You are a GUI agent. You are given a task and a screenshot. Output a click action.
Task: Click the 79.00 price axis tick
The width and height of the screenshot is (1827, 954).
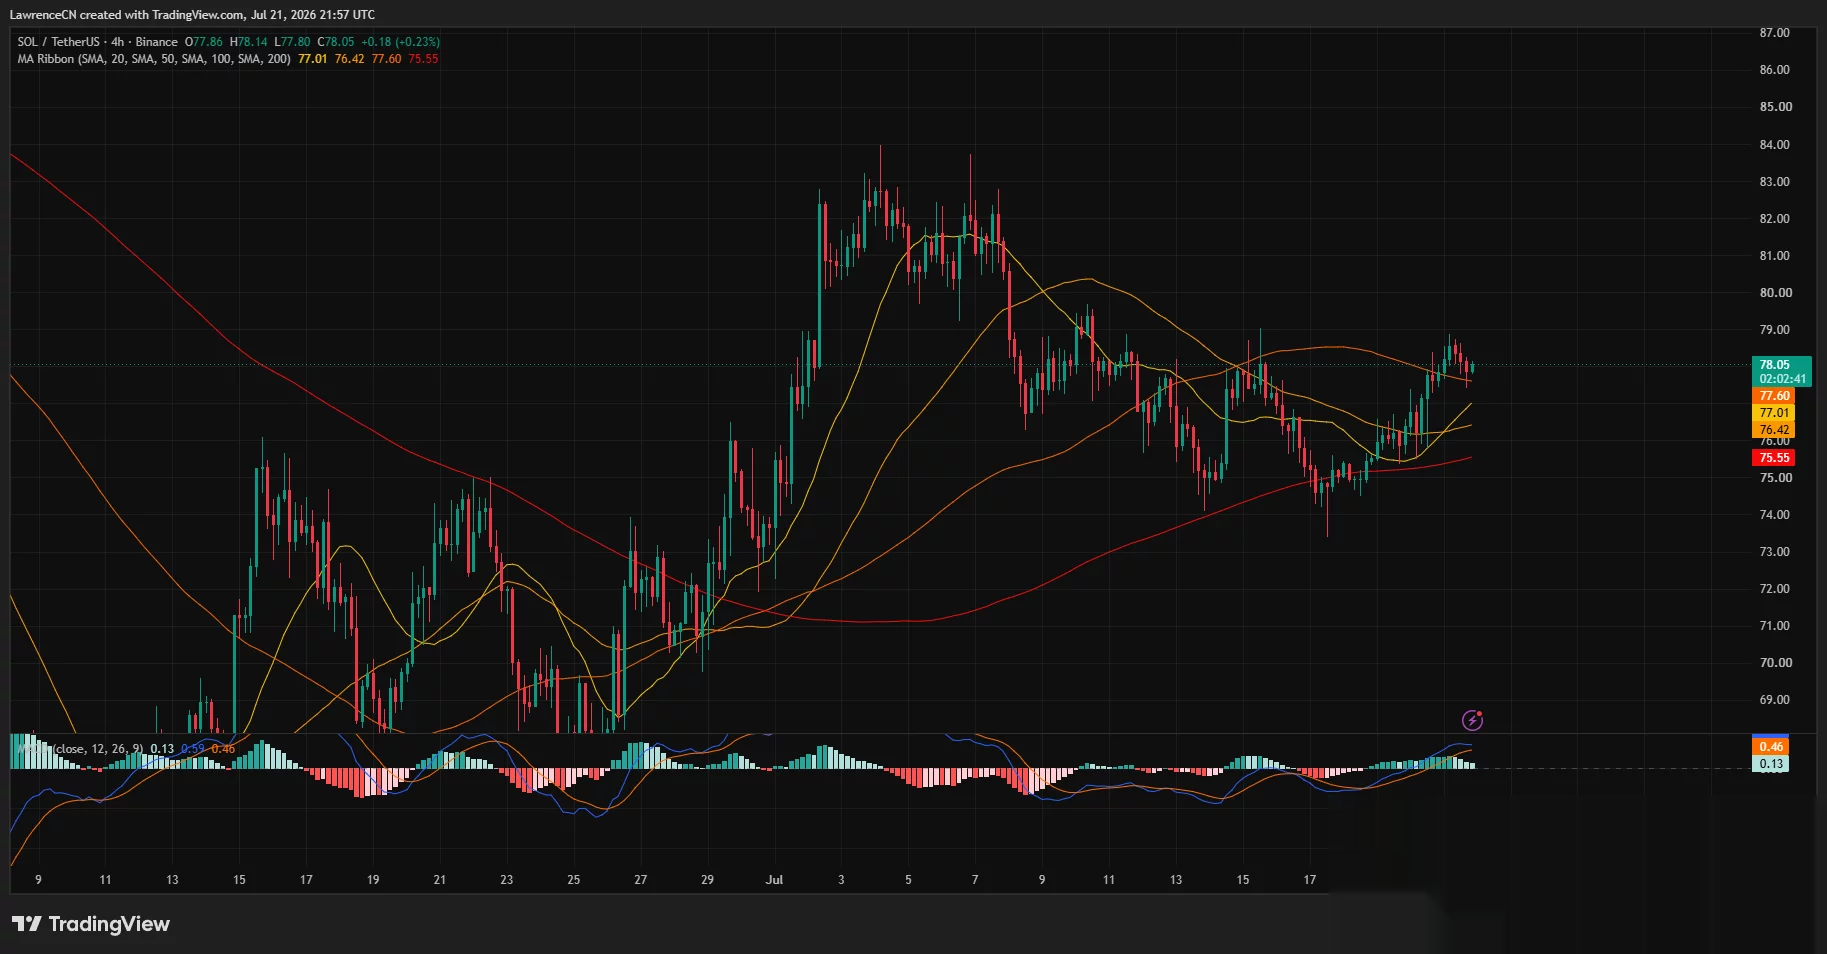pos(1775,330)
